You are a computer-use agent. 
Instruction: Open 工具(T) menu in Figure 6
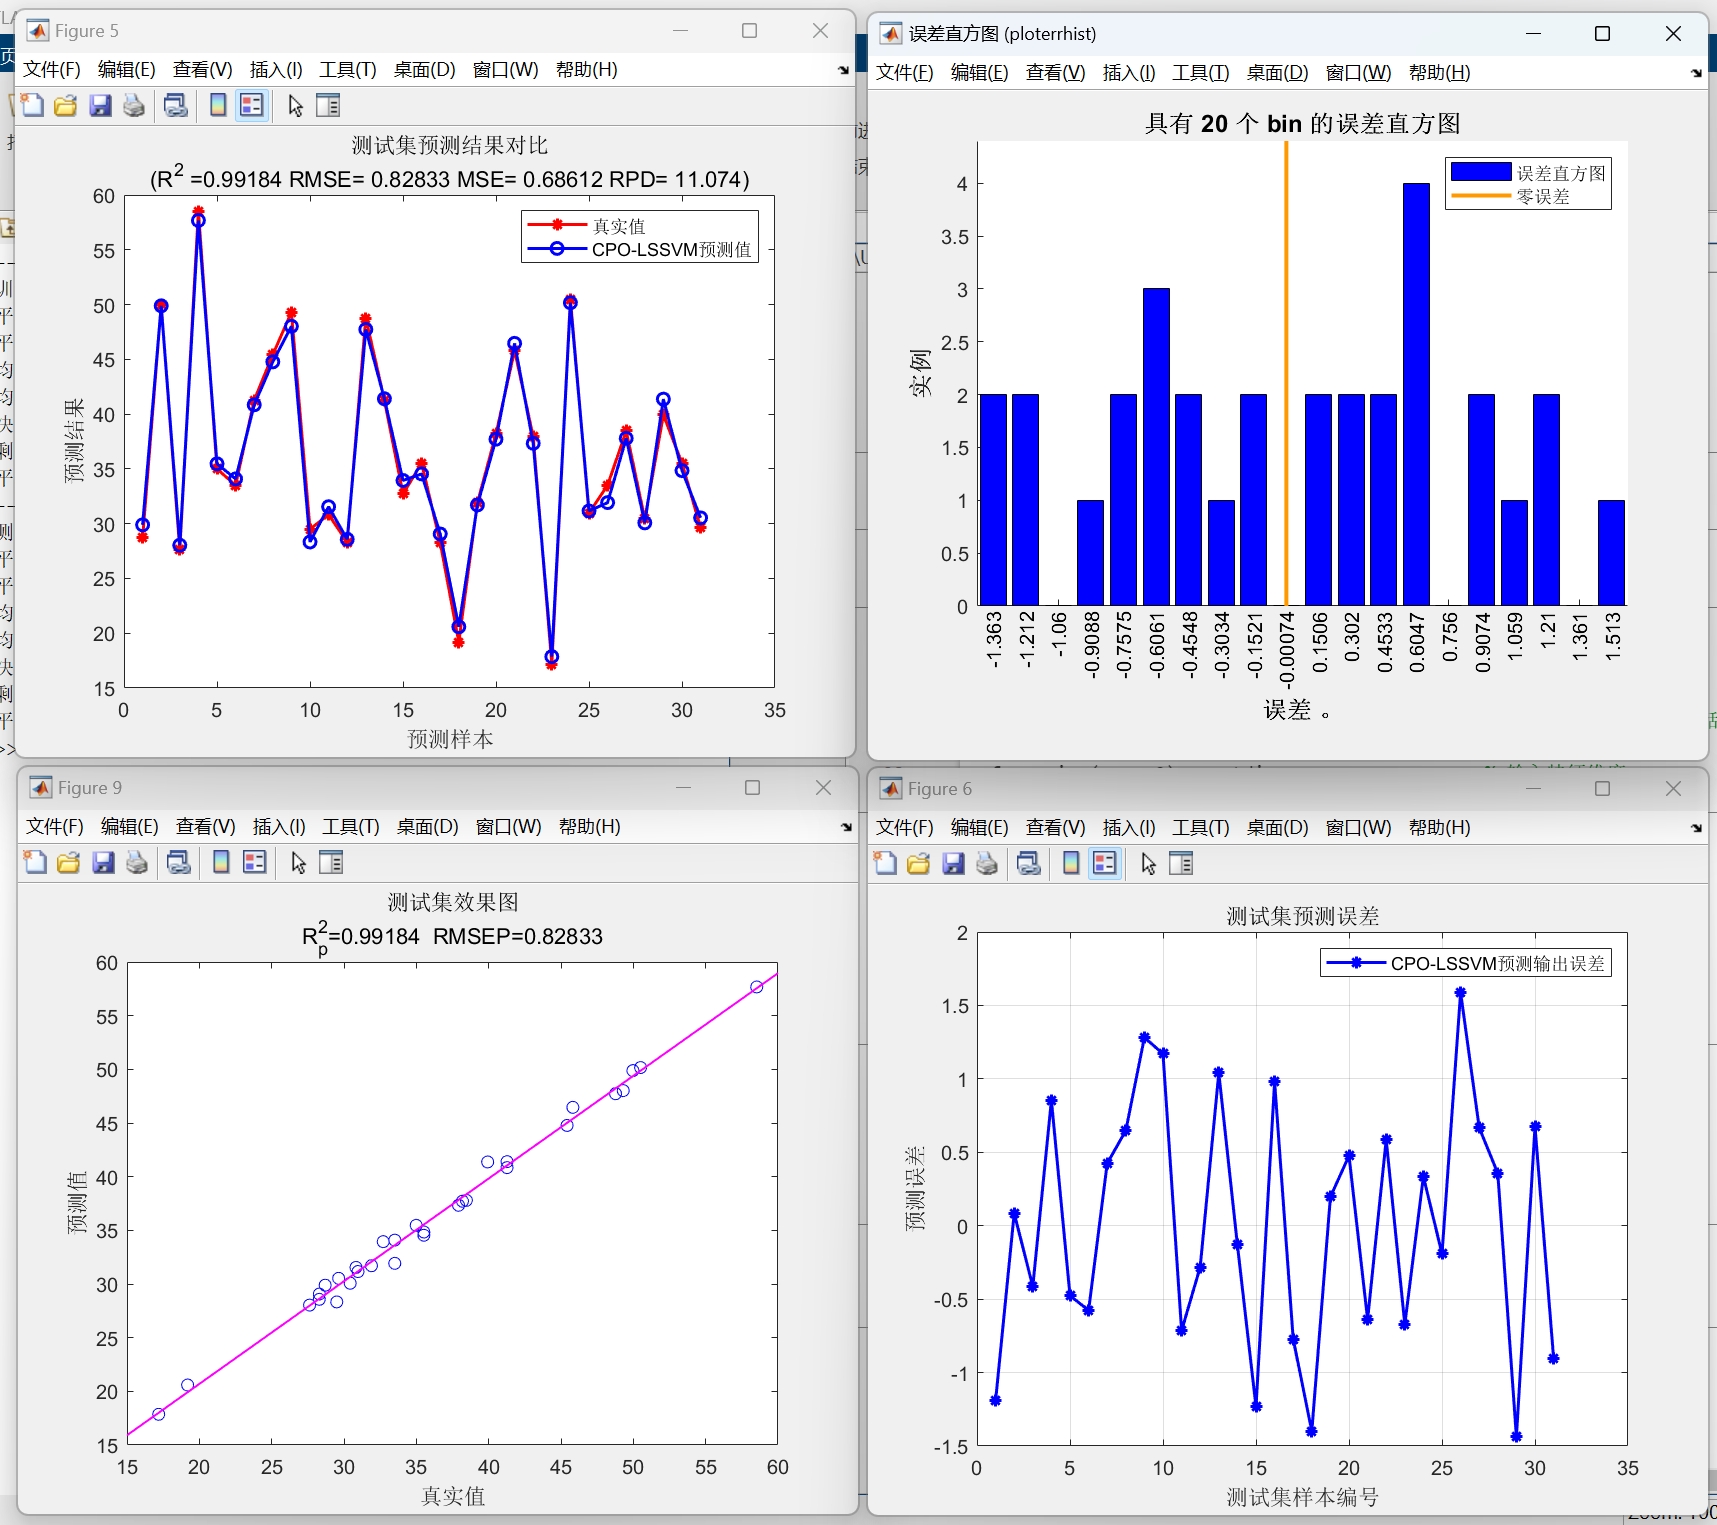[x=1201, y=827]
